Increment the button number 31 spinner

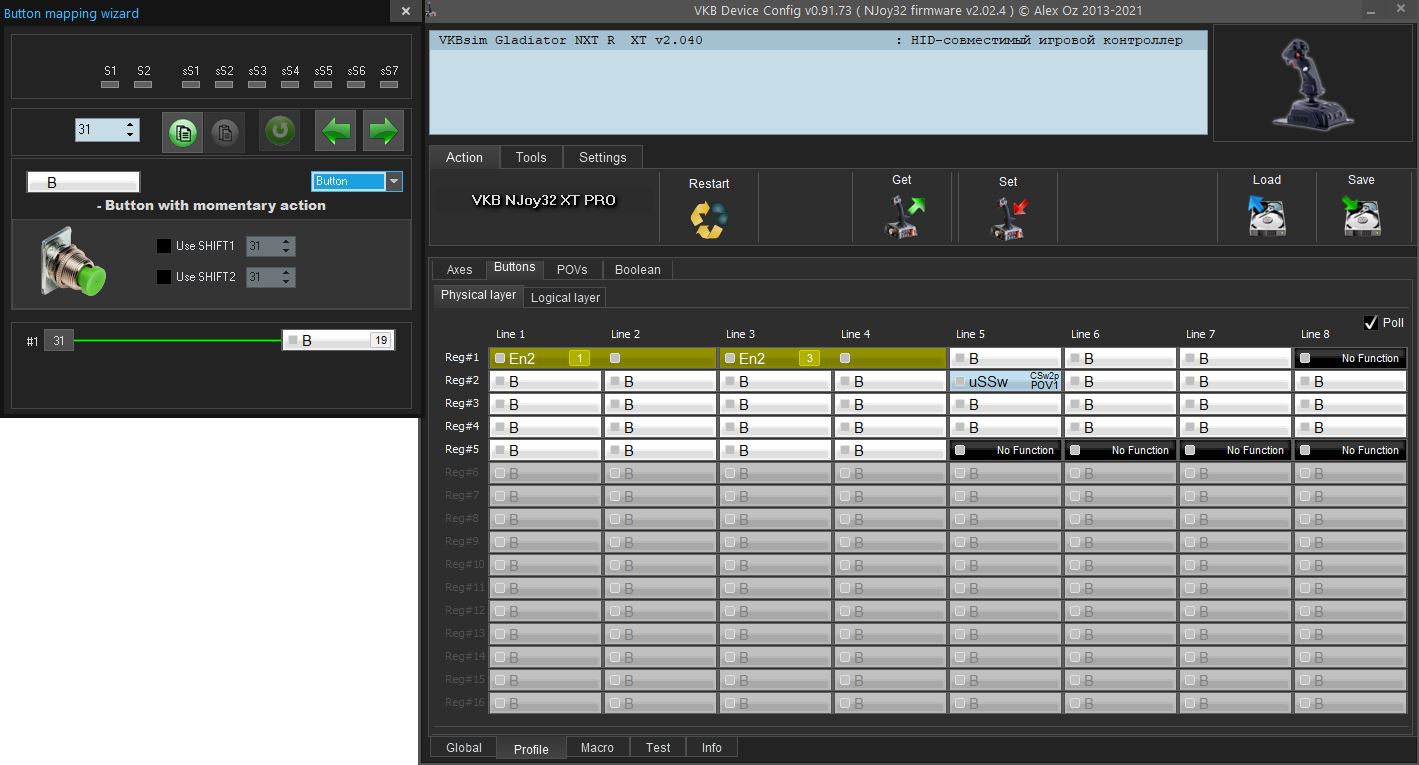(130, 126)
